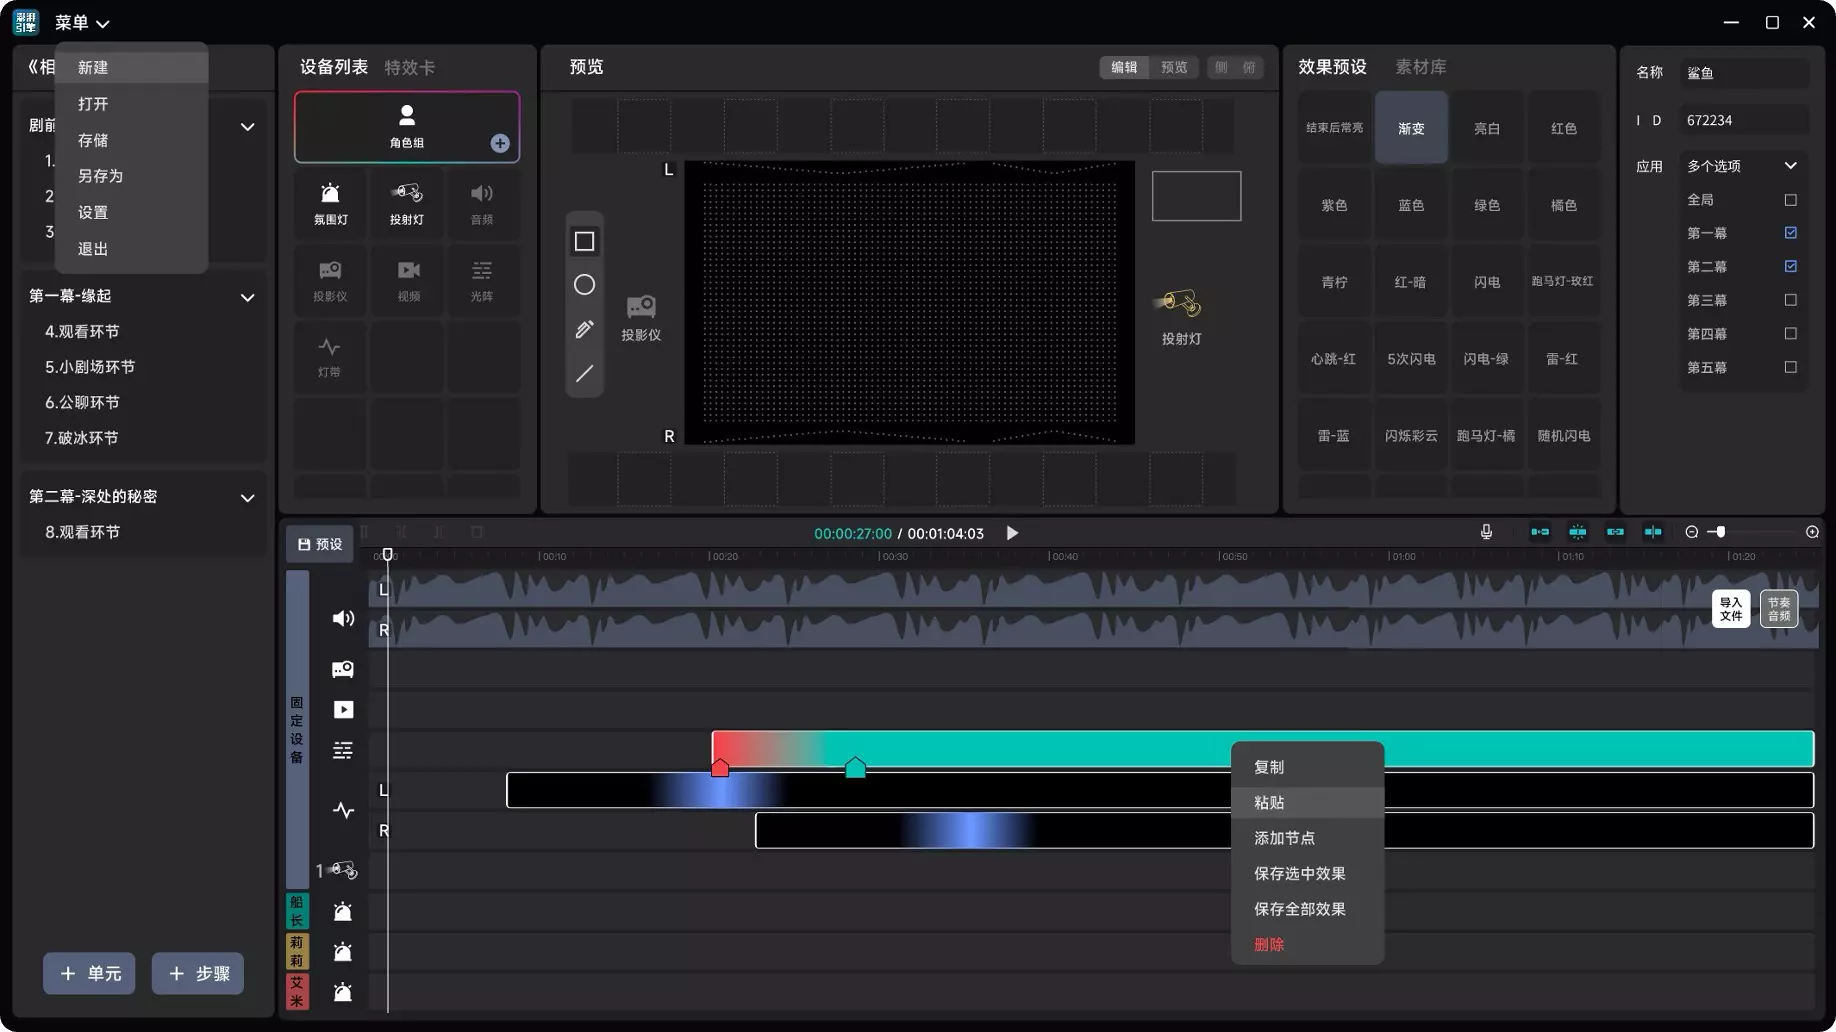Open the 灯带 device card
The height and width of the screenshot is (1032, 1836).
[329, 357]
